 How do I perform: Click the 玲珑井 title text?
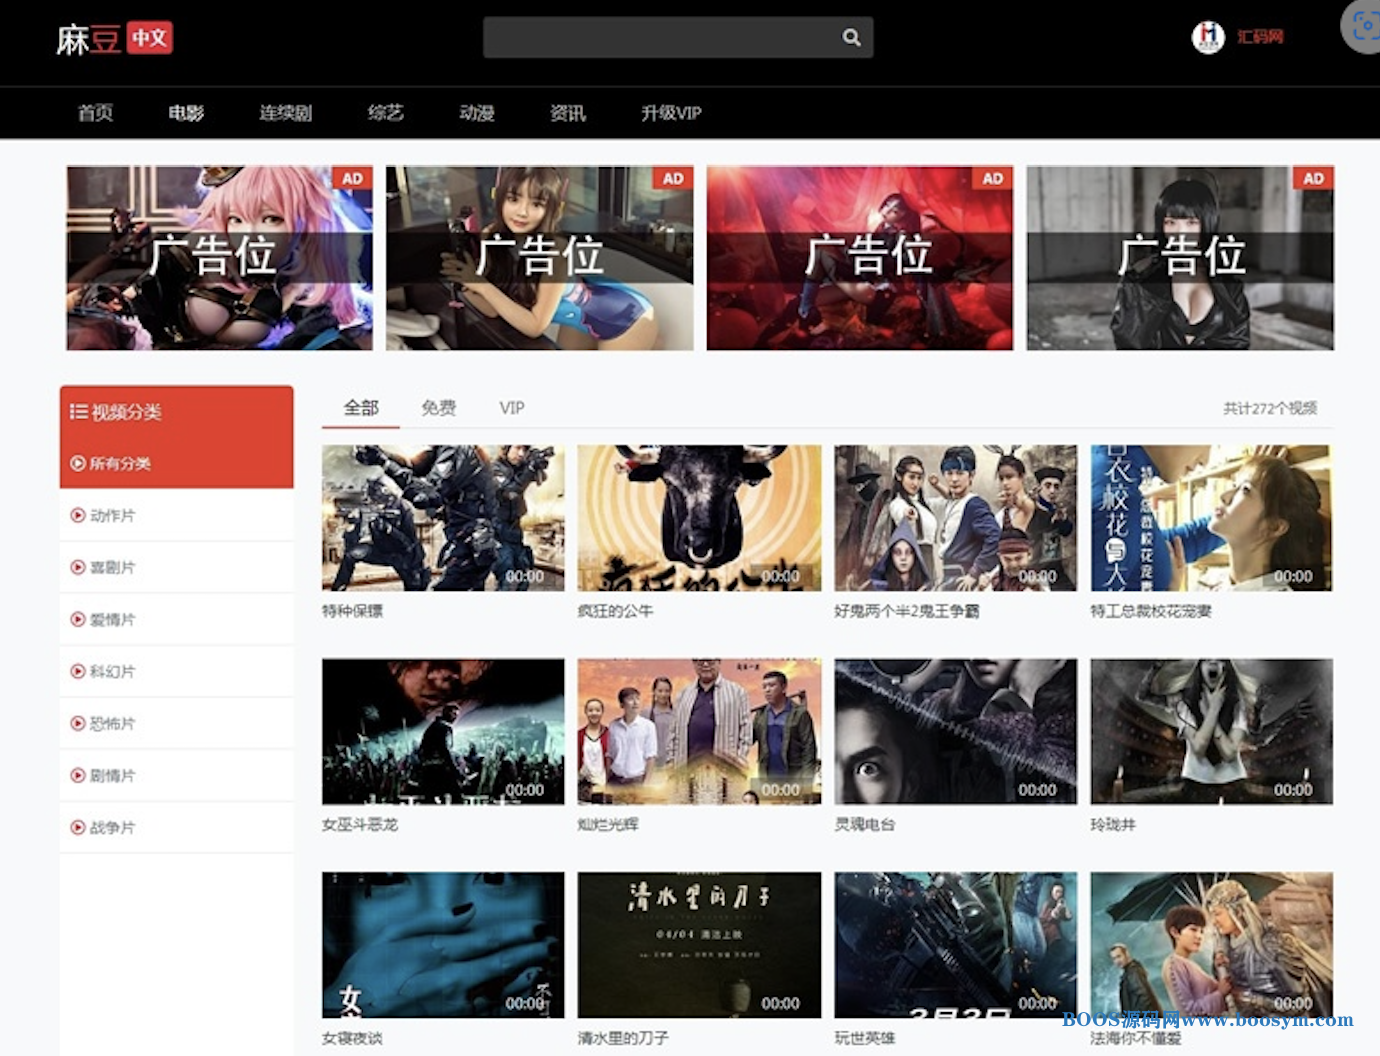point(1113,824)
